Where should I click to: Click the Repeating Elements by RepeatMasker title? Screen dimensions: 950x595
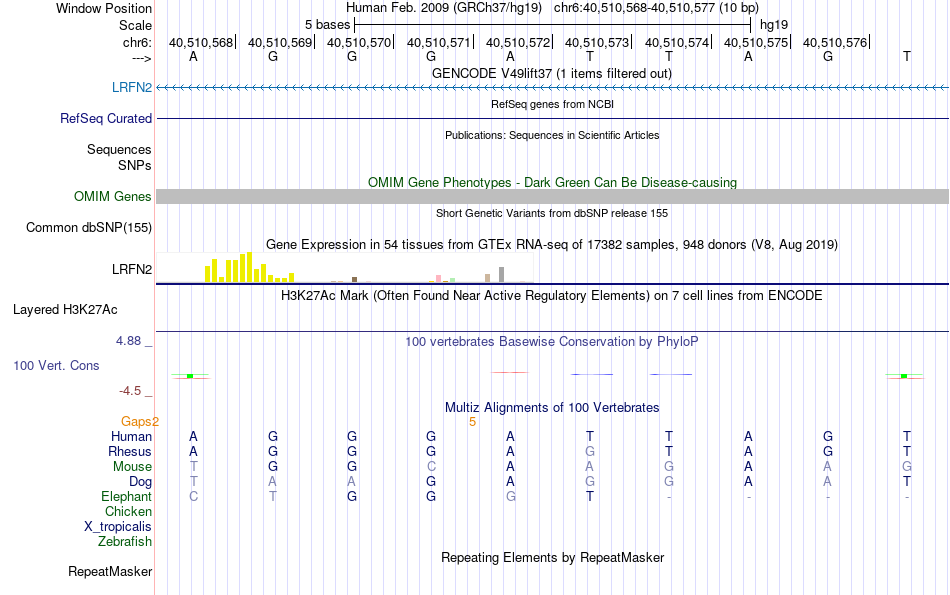552,557
